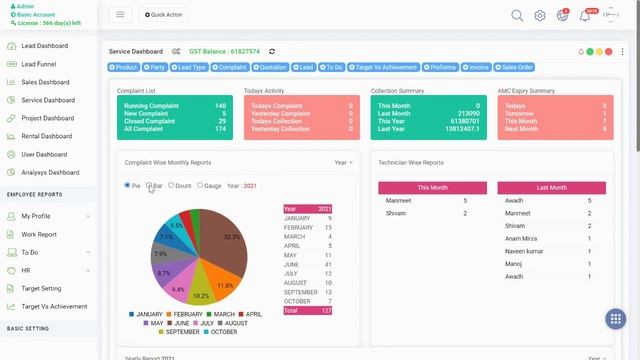Click the Project Dashboard sidebar icon
The height and width of the screenshot is (360, 640).
(x=11, y=118)
